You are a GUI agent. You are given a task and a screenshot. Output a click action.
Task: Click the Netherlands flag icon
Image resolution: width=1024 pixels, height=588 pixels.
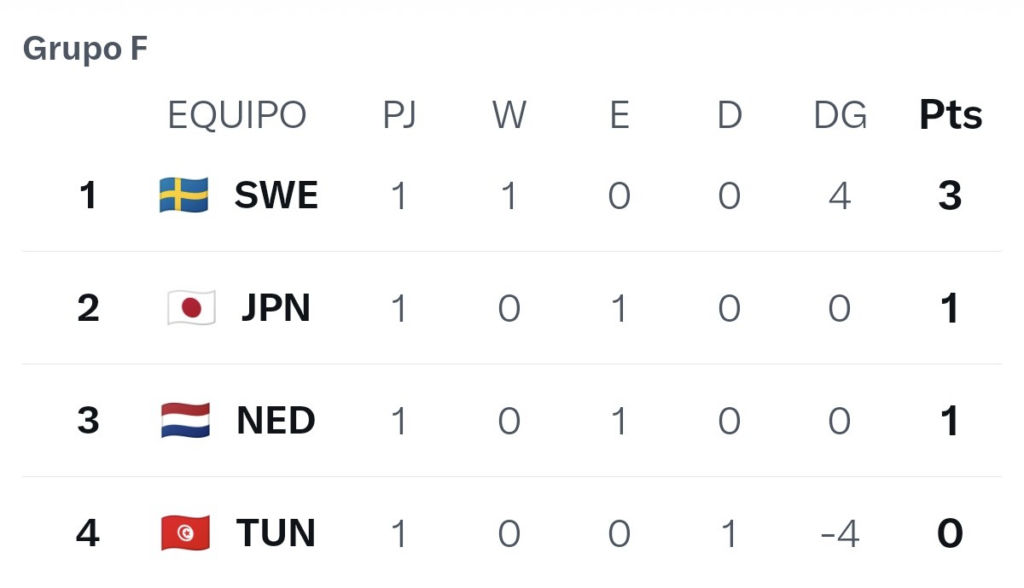(x=185, y=420)
